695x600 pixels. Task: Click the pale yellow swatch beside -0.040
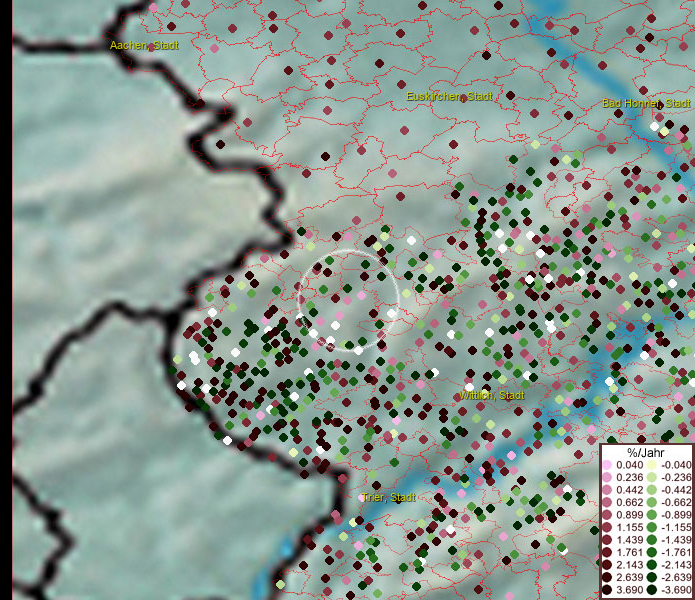coord(652,465)
